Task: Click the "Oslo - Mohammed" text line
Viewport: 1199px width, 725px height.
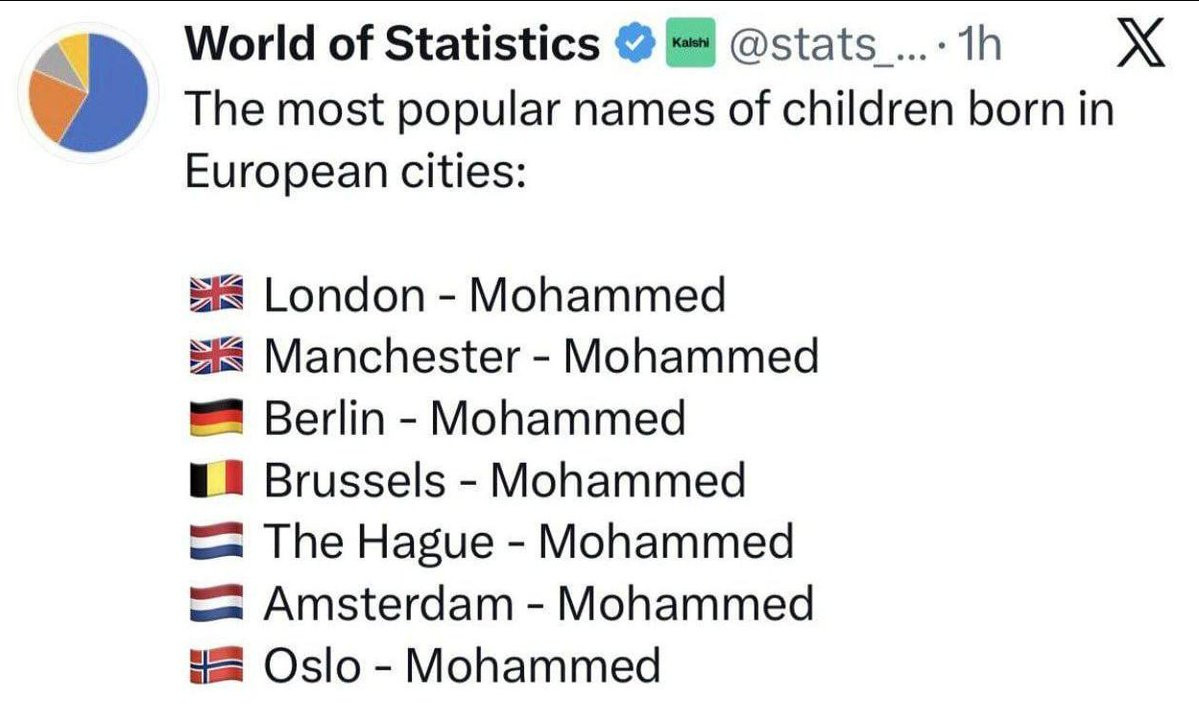Action: (x=461, y=666)
